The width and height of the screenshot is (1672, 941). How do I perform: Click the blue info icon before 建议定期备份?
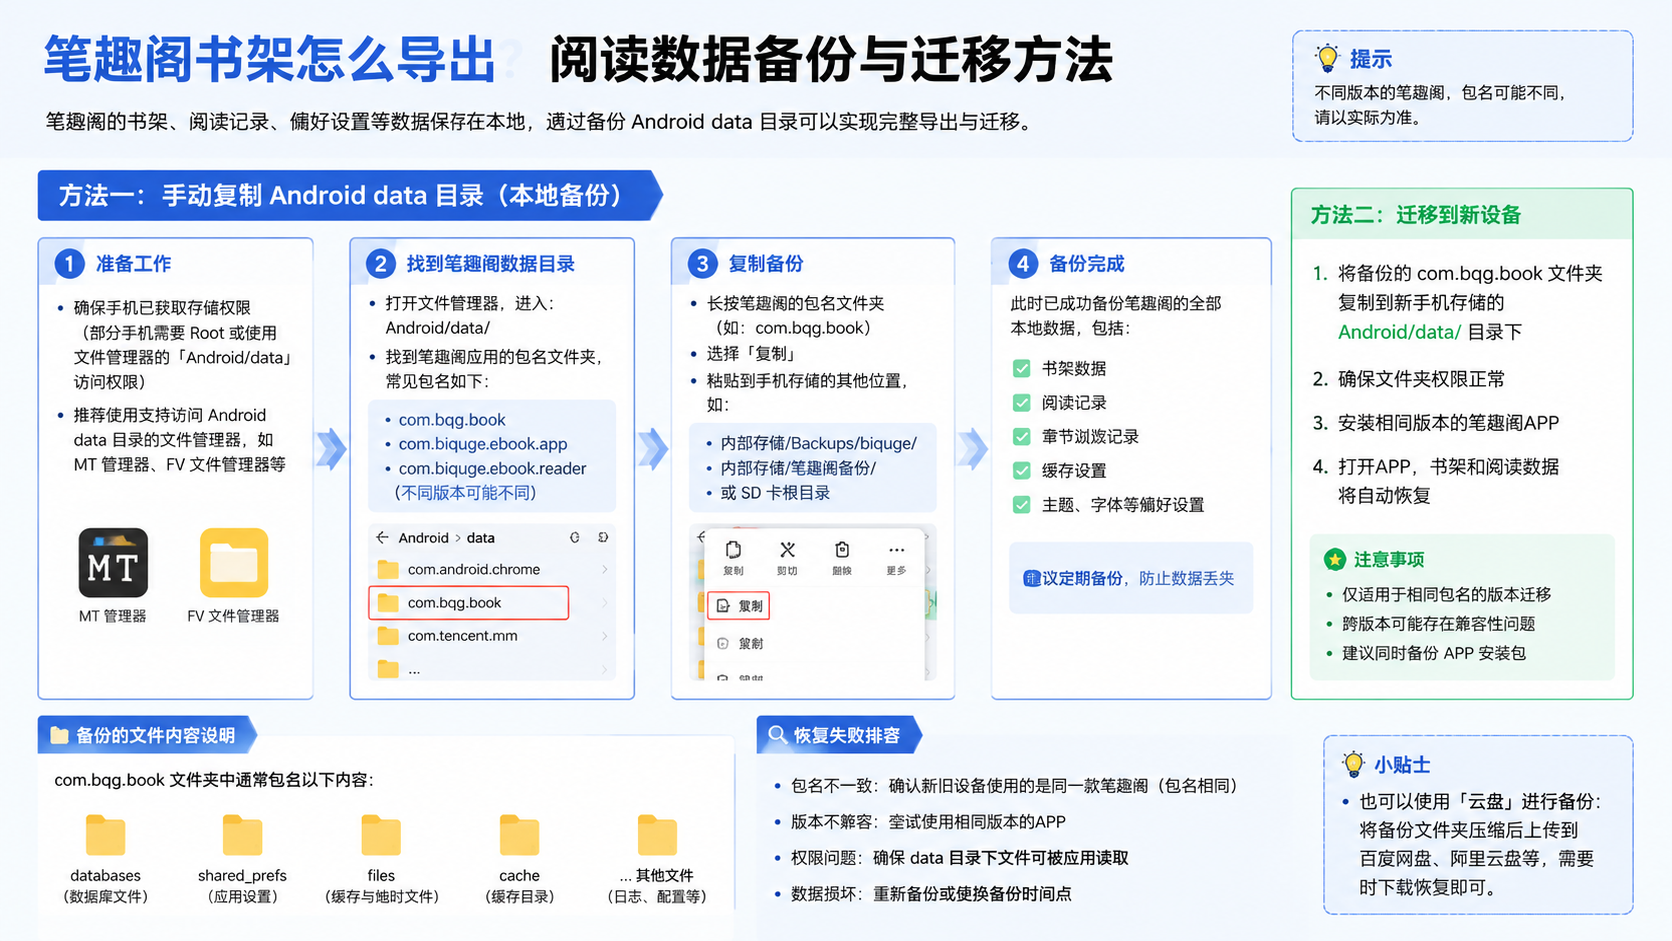pos(1031,579)
